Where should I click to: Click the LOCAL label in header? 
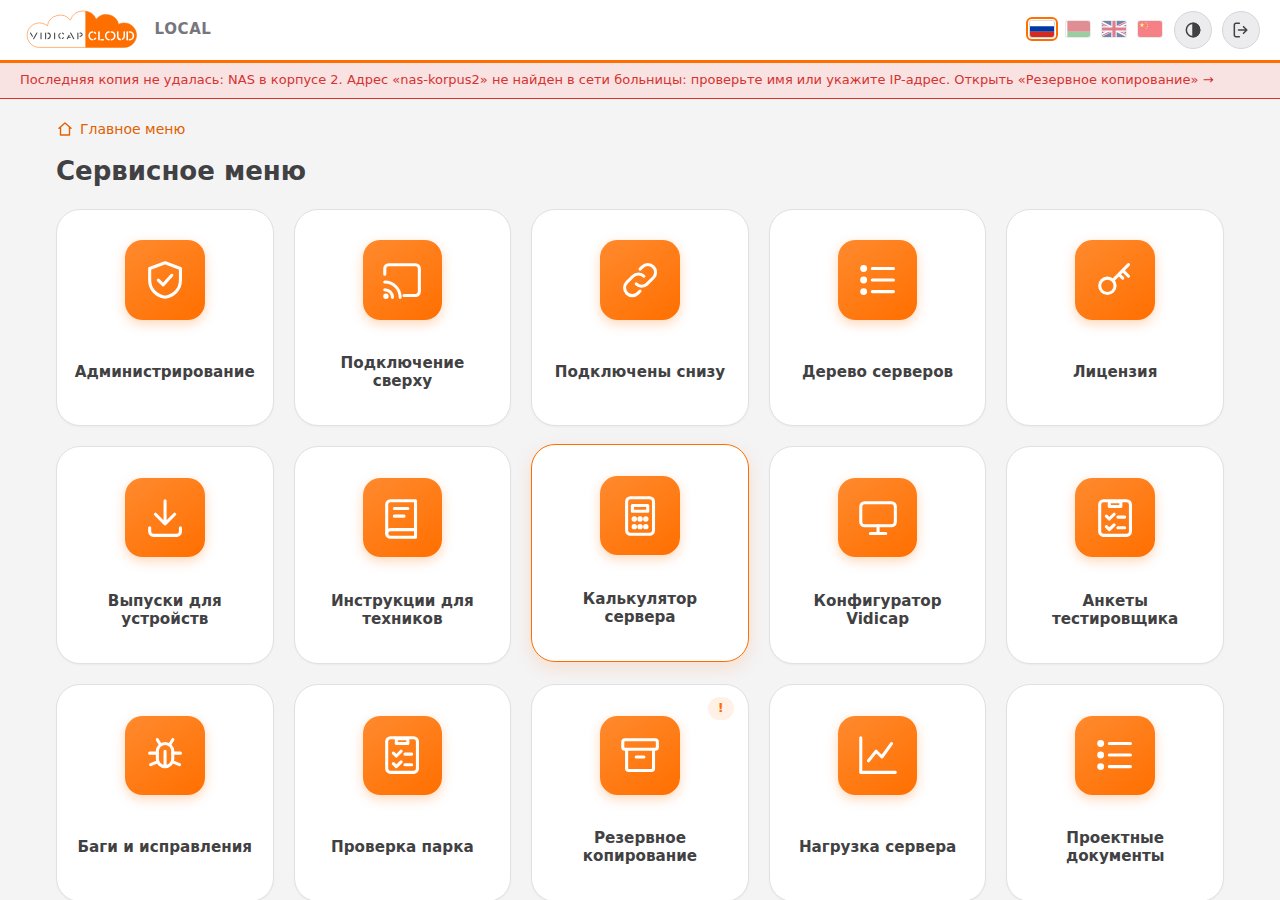(183, 28)
